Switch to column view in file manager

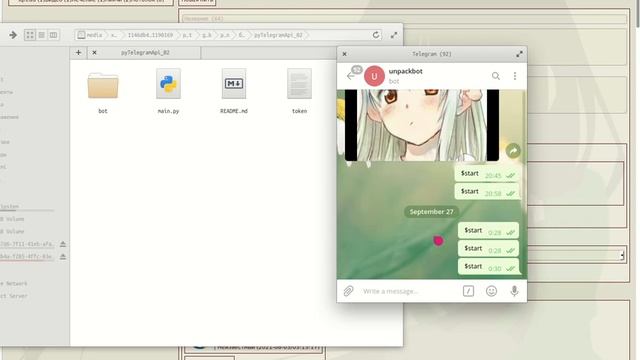53,35
